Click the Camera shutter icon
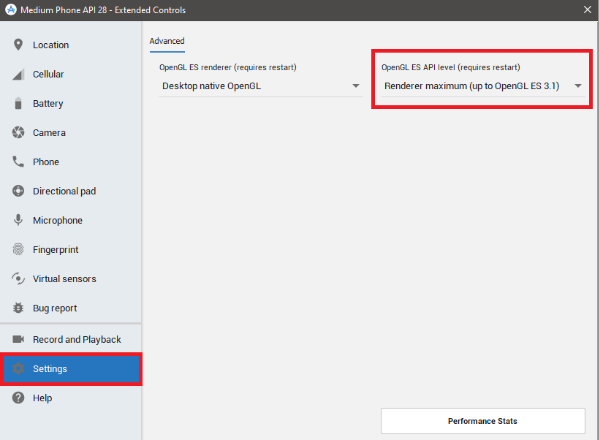 pyautogui.click(x=18, y=133)
